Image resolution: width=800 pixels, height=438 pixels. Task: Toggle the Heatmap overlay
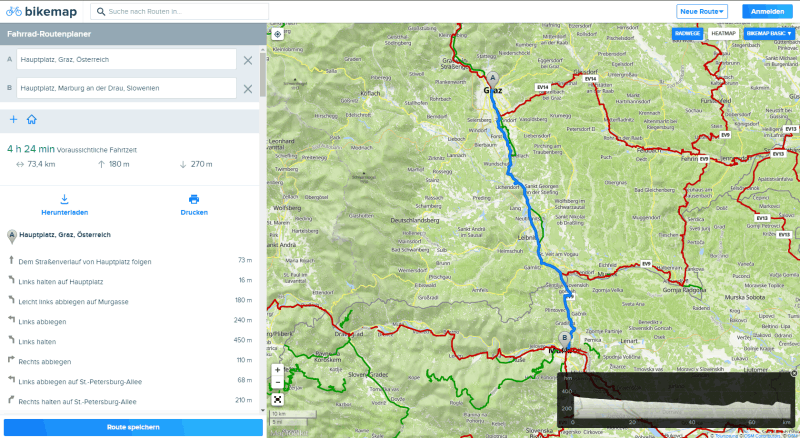pyautogui.click(x=723, y=33)
